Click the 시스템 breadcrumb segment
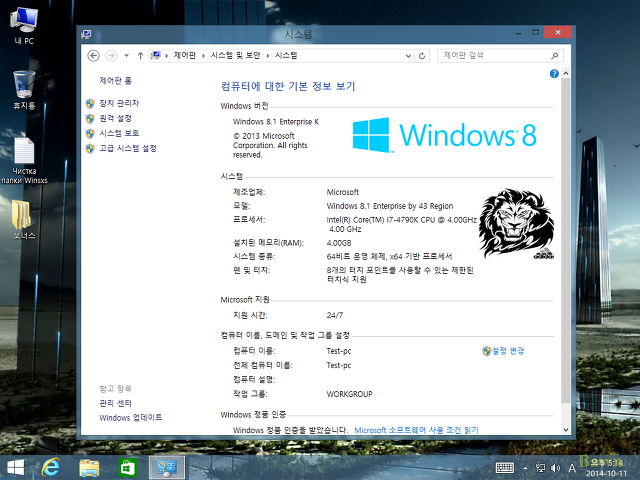The width and height of the screenshot is (640, 480). pos(286,56)
